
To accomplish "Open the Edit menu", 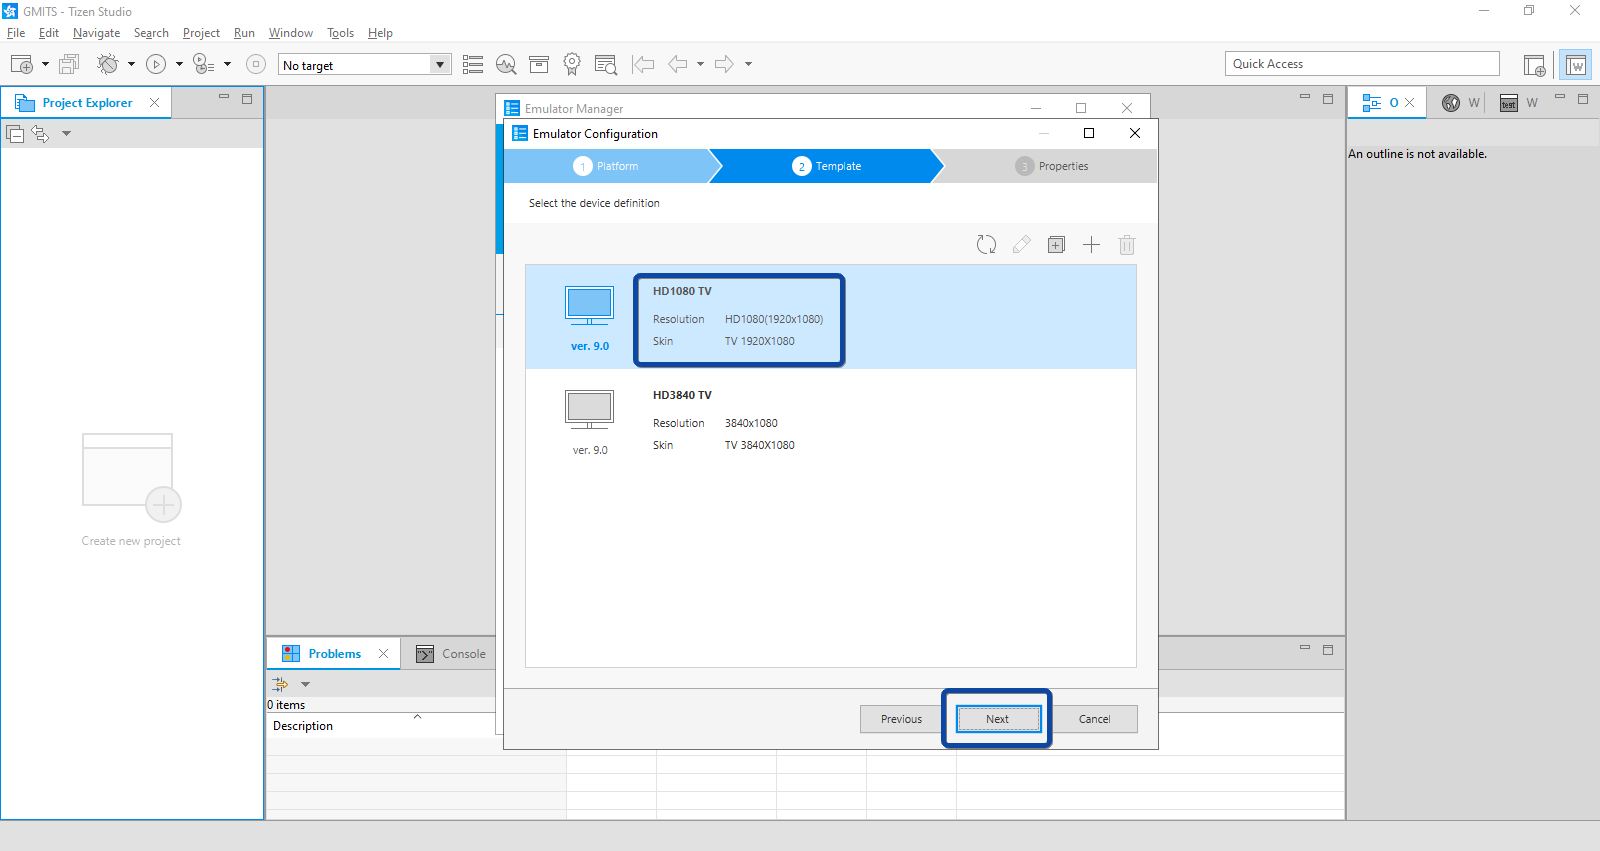I will click(x=49, y=33).
